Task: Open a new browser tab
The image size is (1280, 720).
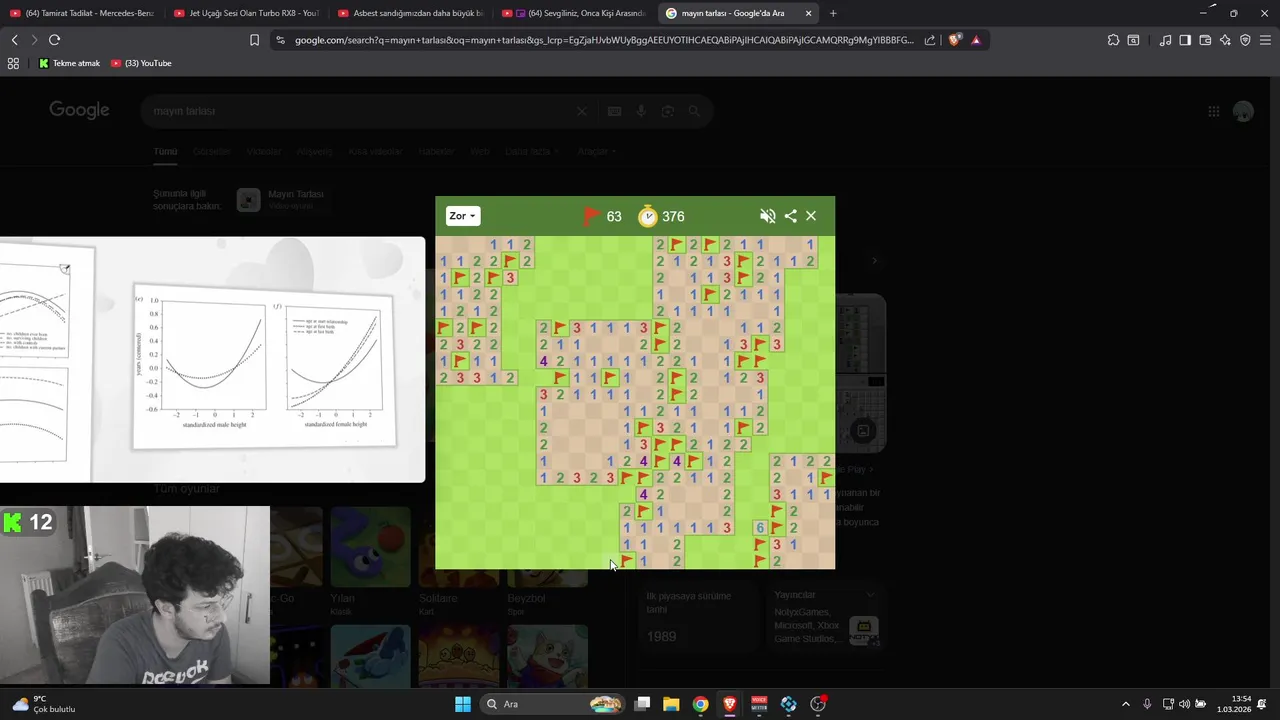Action: (x=833, y=13)
